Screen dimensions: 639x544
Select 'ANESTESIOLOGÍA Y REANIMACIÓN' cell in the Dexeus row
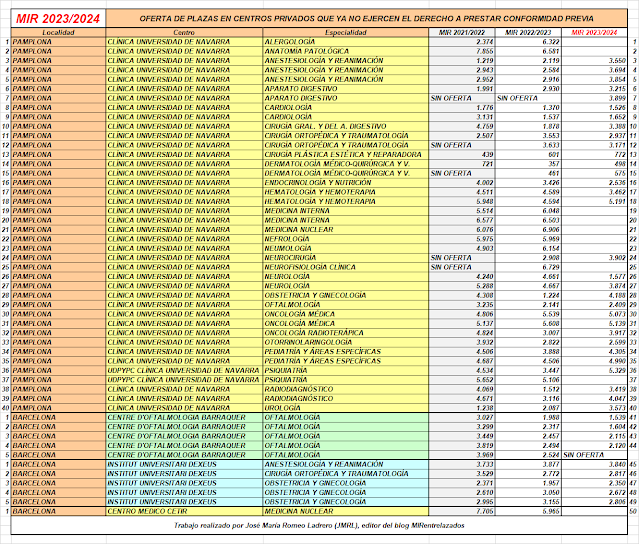point(346,464)
